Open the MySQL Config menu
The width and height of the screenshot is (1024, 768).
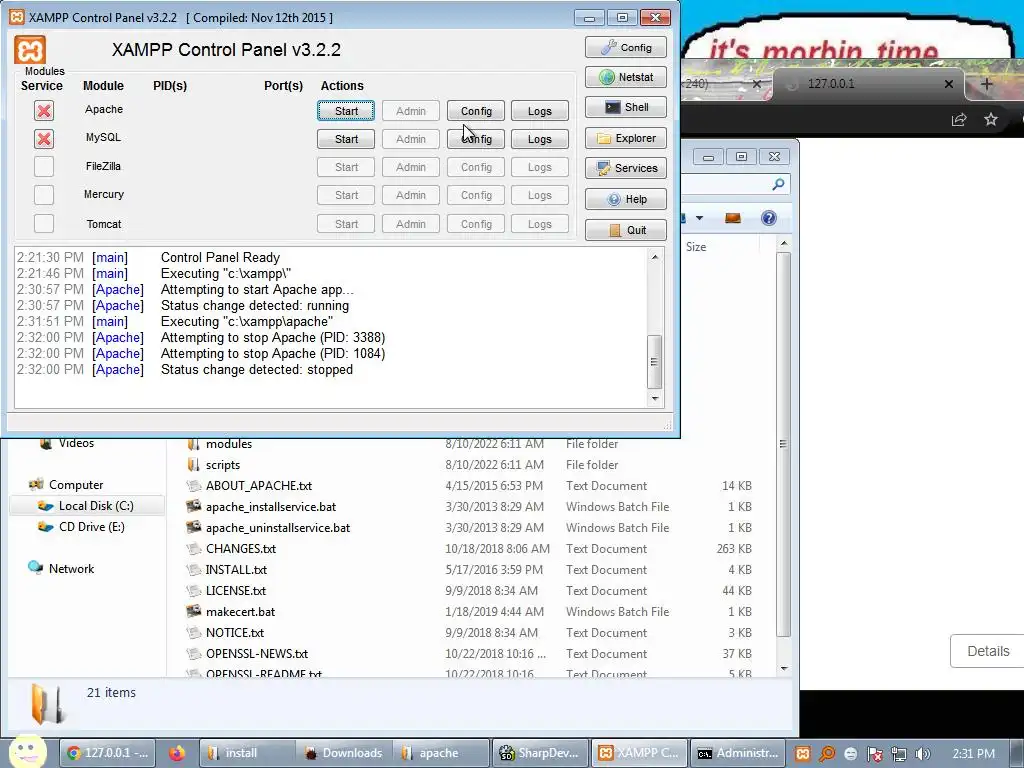pyautogui.click(x=476, y=139)
